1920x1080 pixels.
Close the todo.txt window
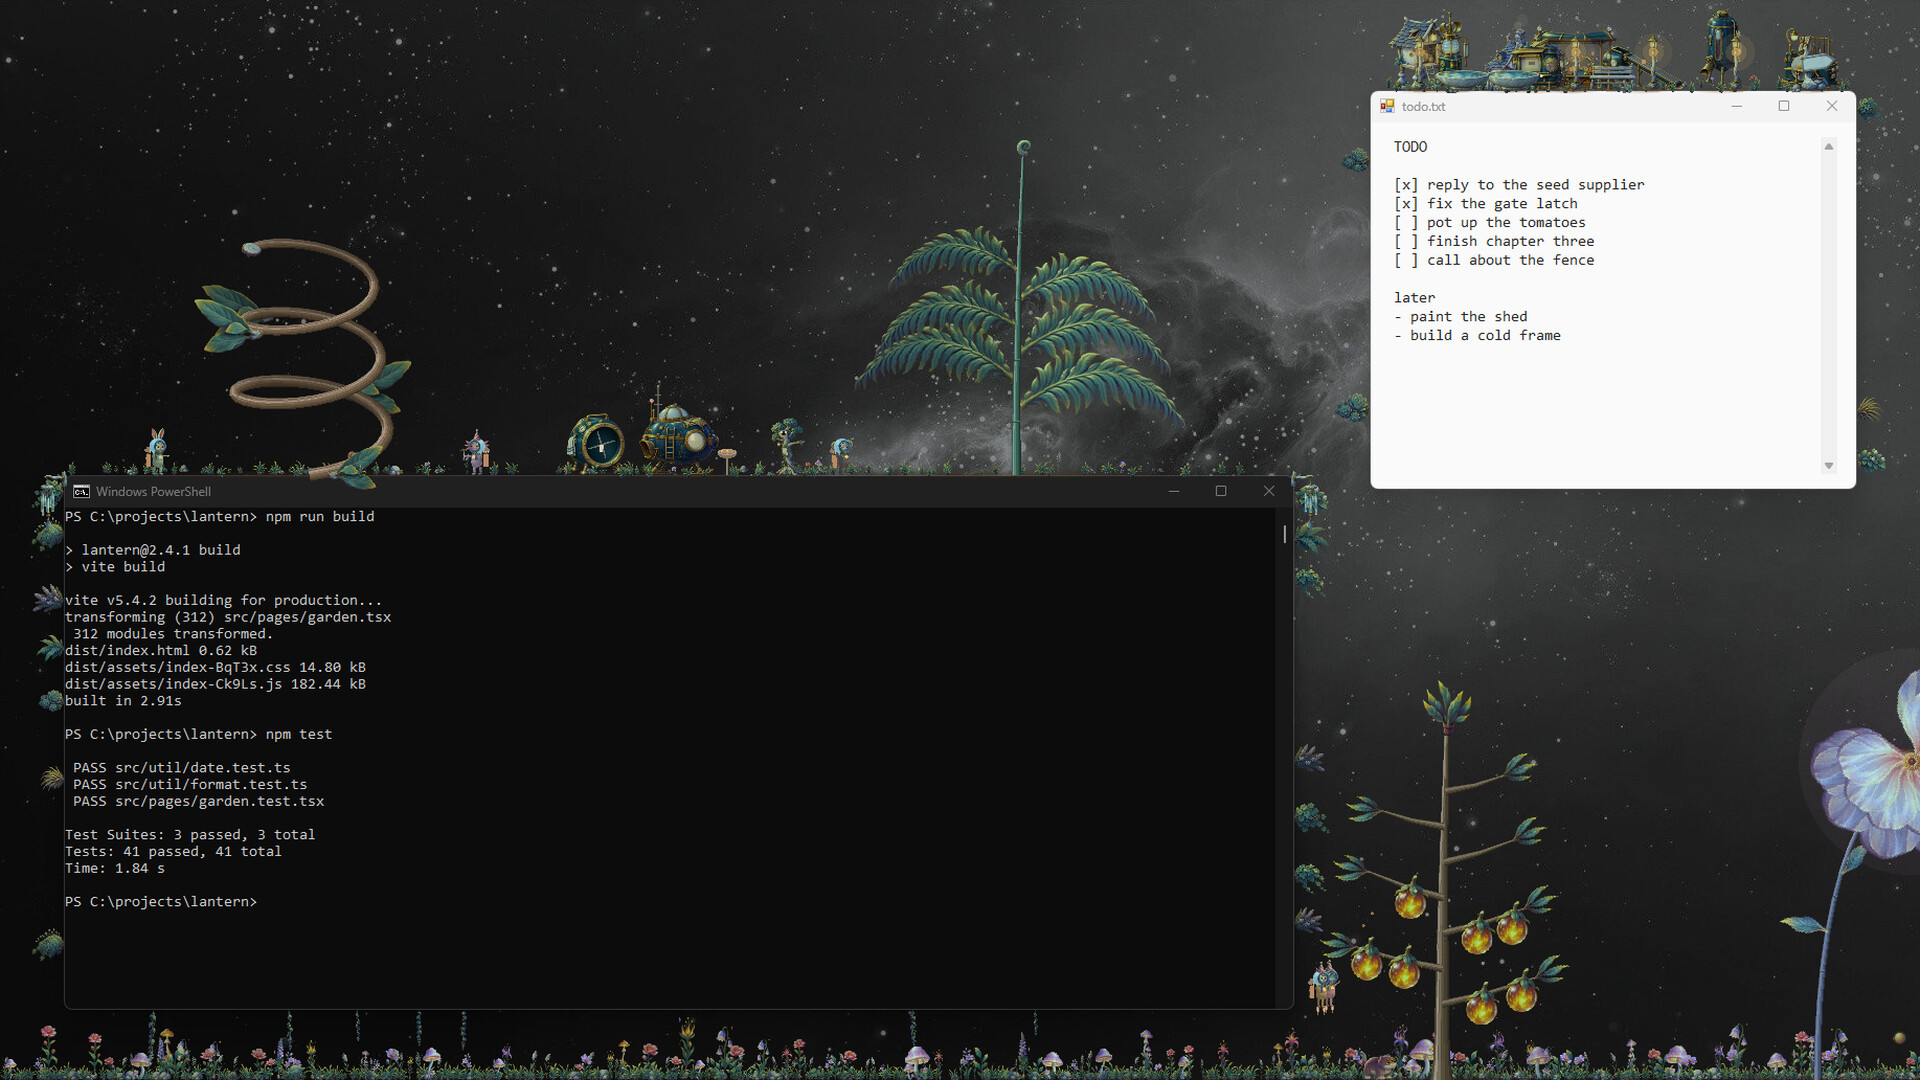pos(1832,106)
